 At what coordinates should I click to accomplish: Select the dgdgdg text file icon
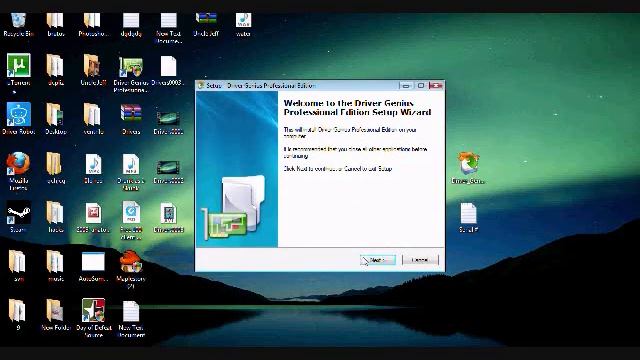pyautogui.click(x=131, y=24)
